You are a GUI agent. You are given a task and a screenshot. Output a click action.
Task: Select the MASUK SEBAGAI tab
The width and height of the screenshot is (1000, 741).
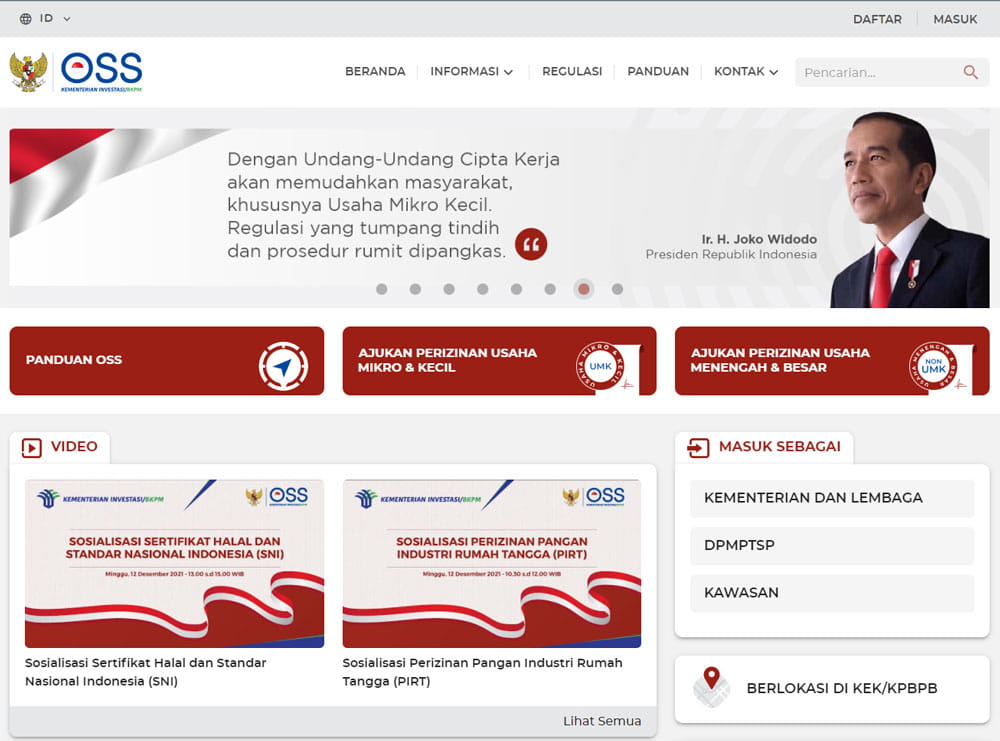tap(764, 447)
